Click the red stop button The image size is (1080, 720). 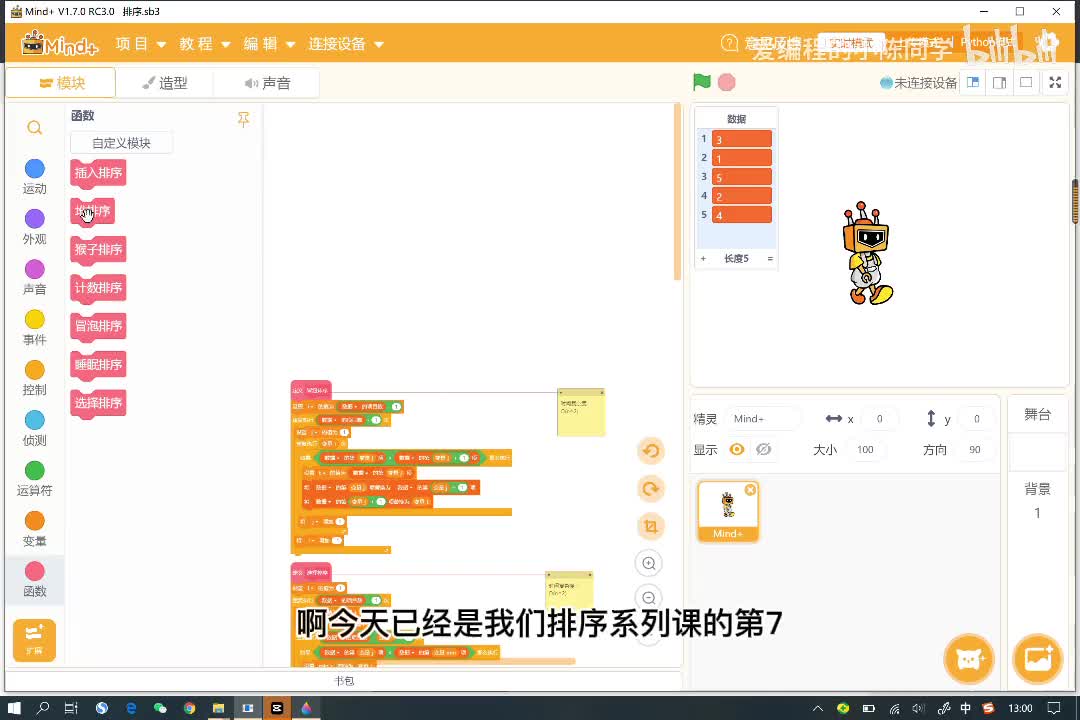click(x=727, y=82)
